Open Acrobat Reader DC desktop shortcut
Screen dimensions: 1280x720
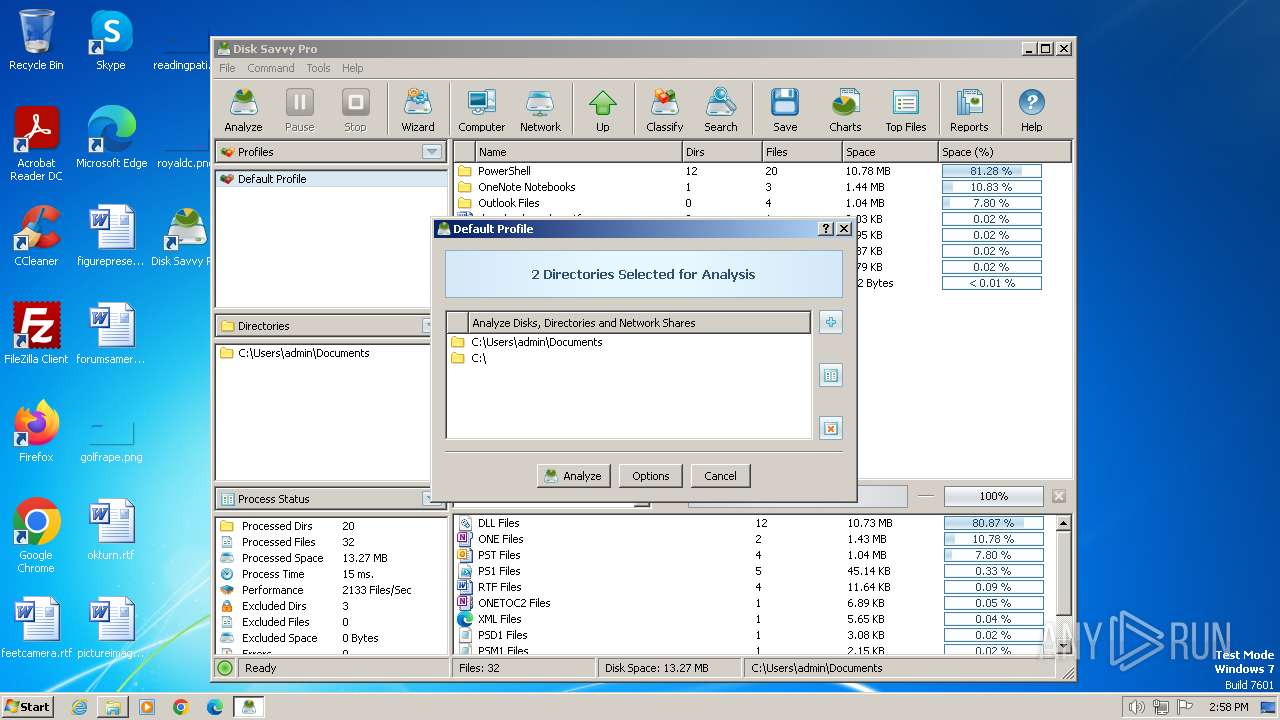pos(36,144)
